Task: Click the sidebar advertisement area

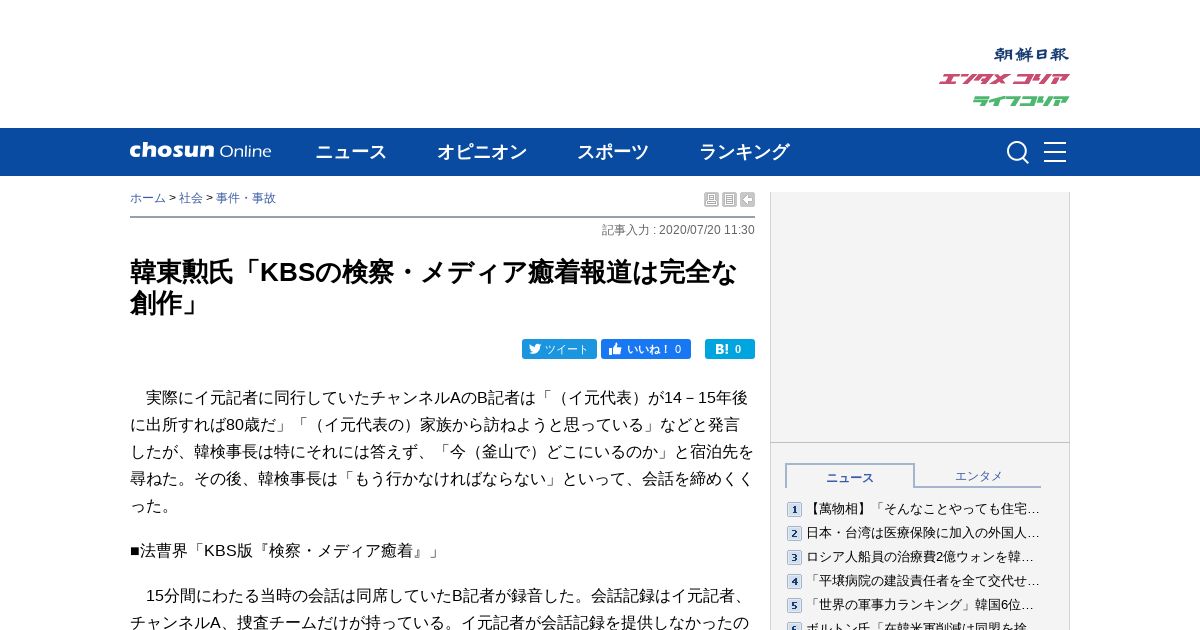Action: 920,317
